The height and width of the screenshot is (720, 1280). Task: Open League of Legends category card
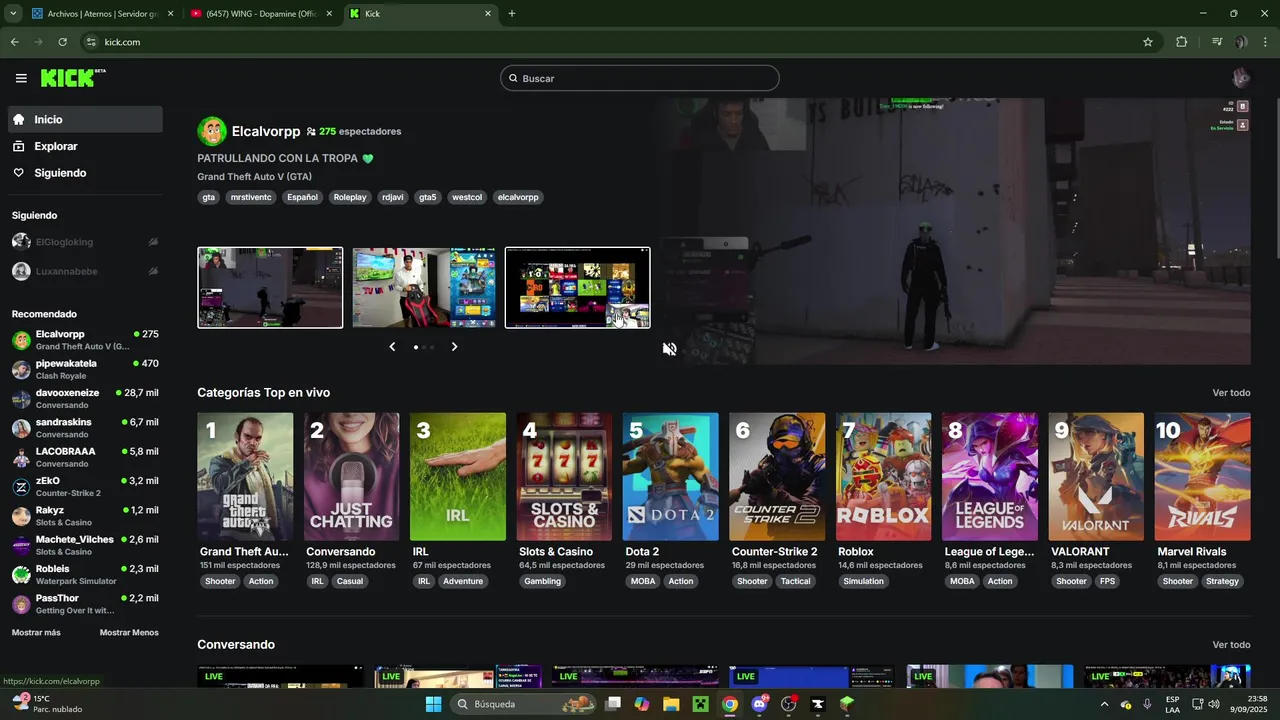(x=990, y=477)
